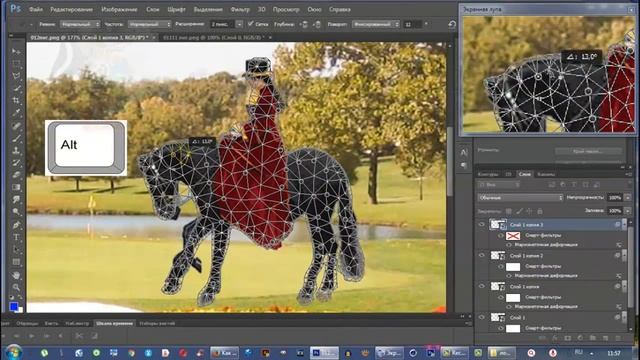Click the timeline play button

tap(31, 336)
